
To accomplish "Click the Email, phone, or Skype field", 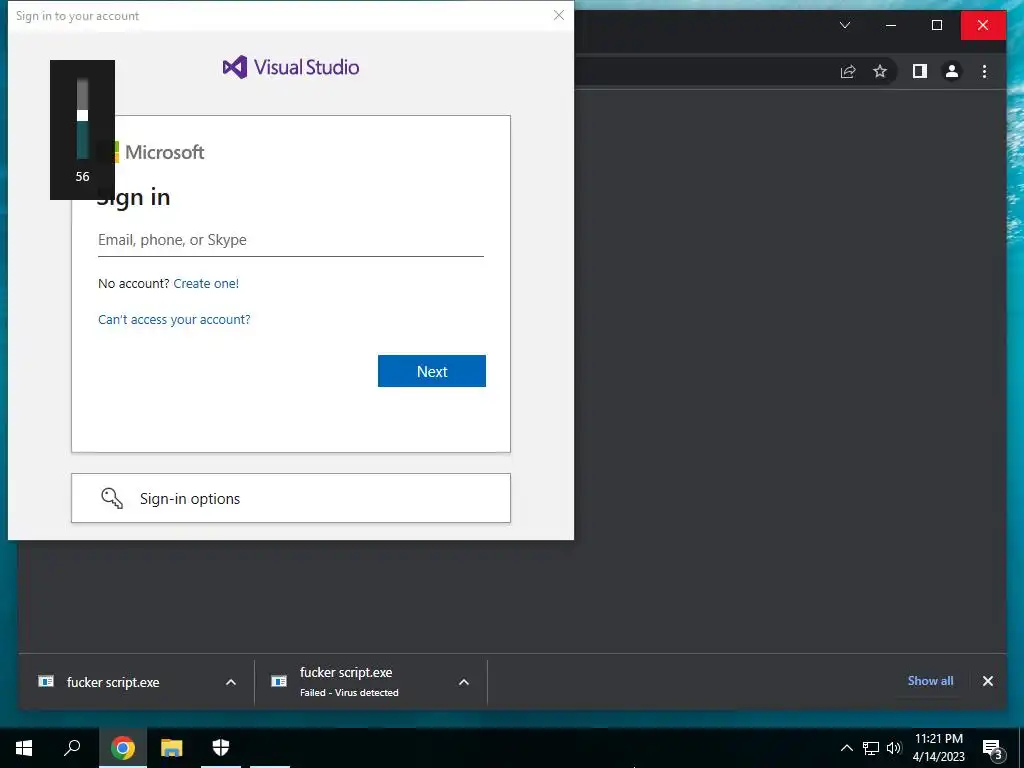I will pos(291,240).
